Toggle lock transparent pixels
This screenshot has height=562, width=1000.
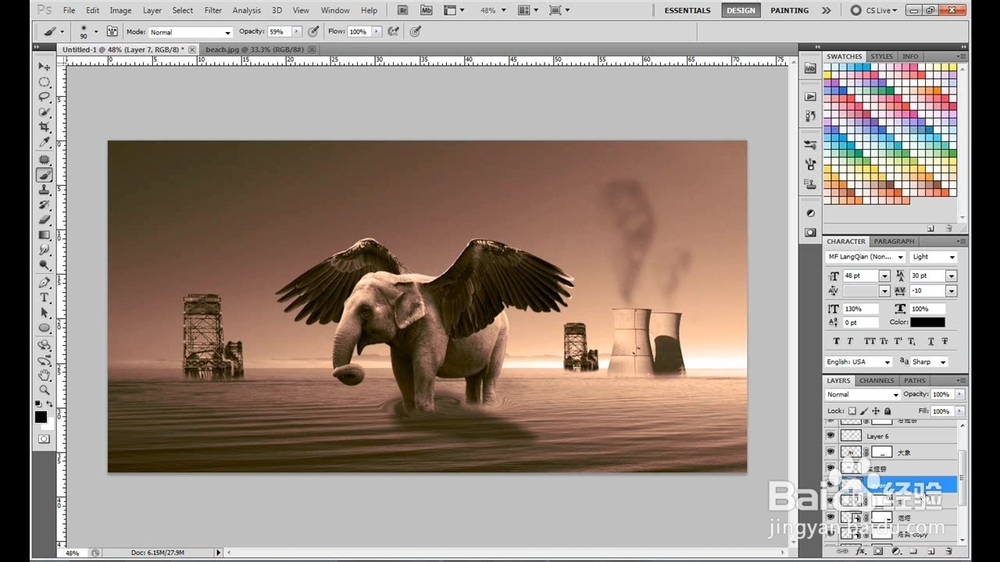tap(852, 411)
